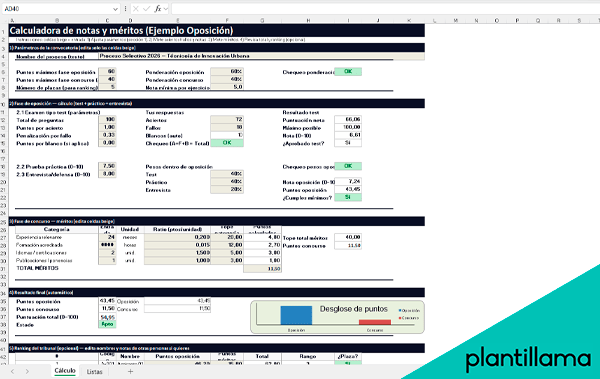The height and width of the screenshot is (379, 600).
Task: Select the ¿Aprobado test? Sí cell
Action: [x=348, y=143]
